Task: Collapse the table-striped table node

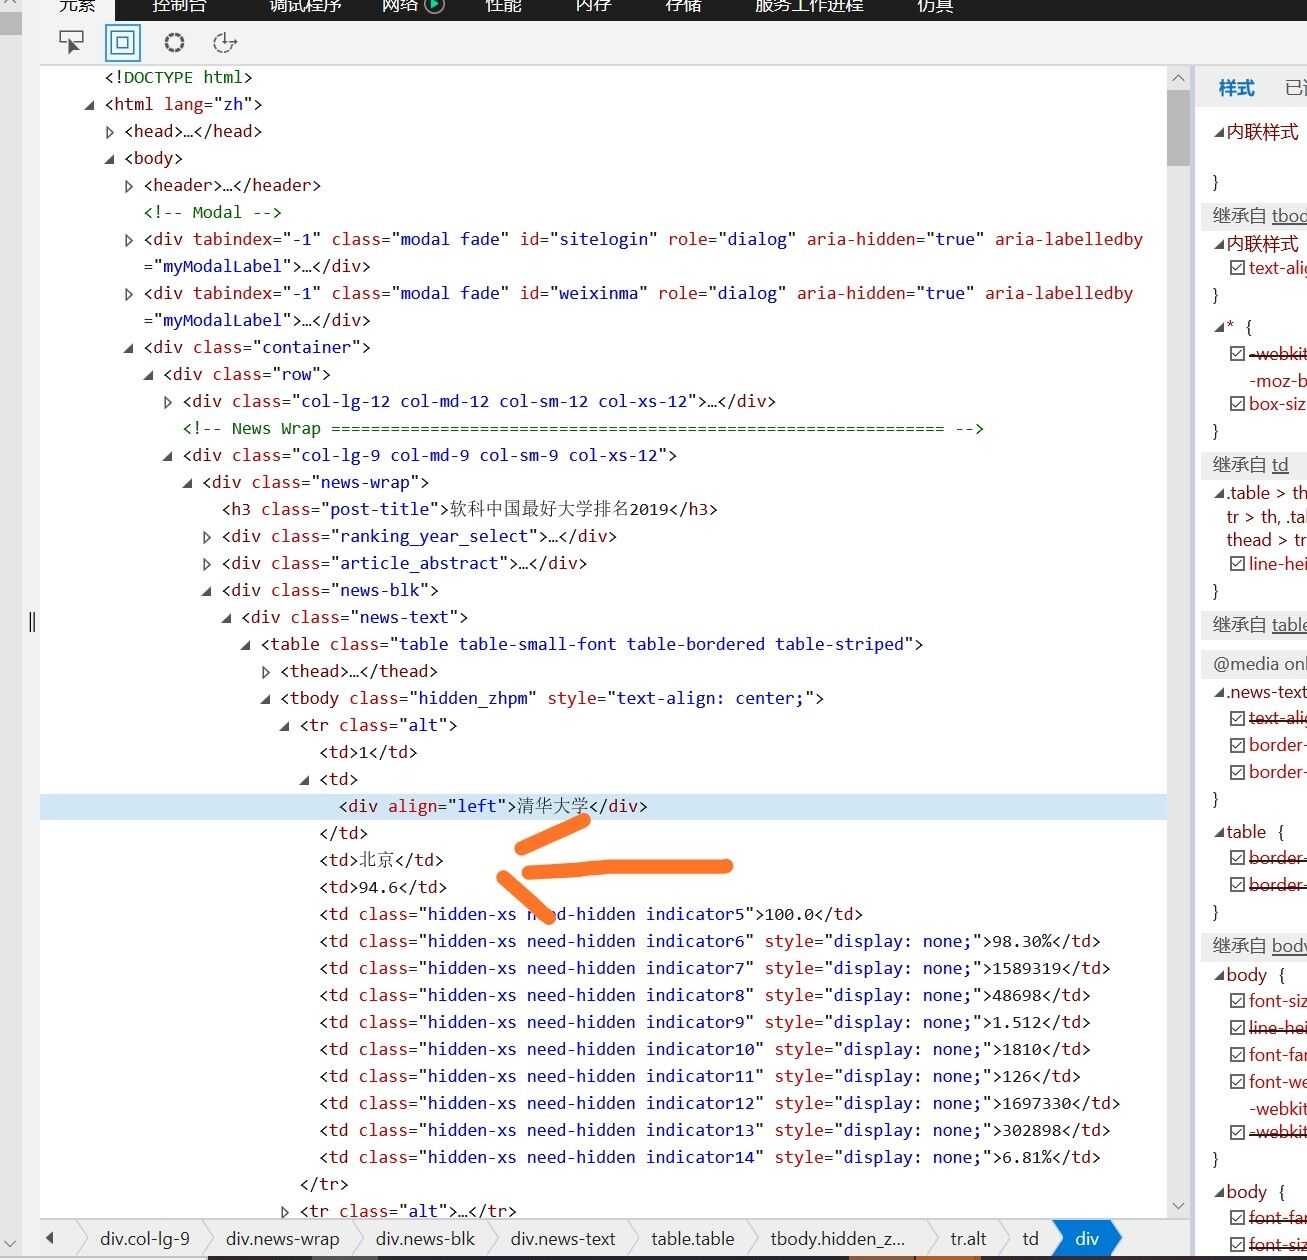Action: point(246,644)
